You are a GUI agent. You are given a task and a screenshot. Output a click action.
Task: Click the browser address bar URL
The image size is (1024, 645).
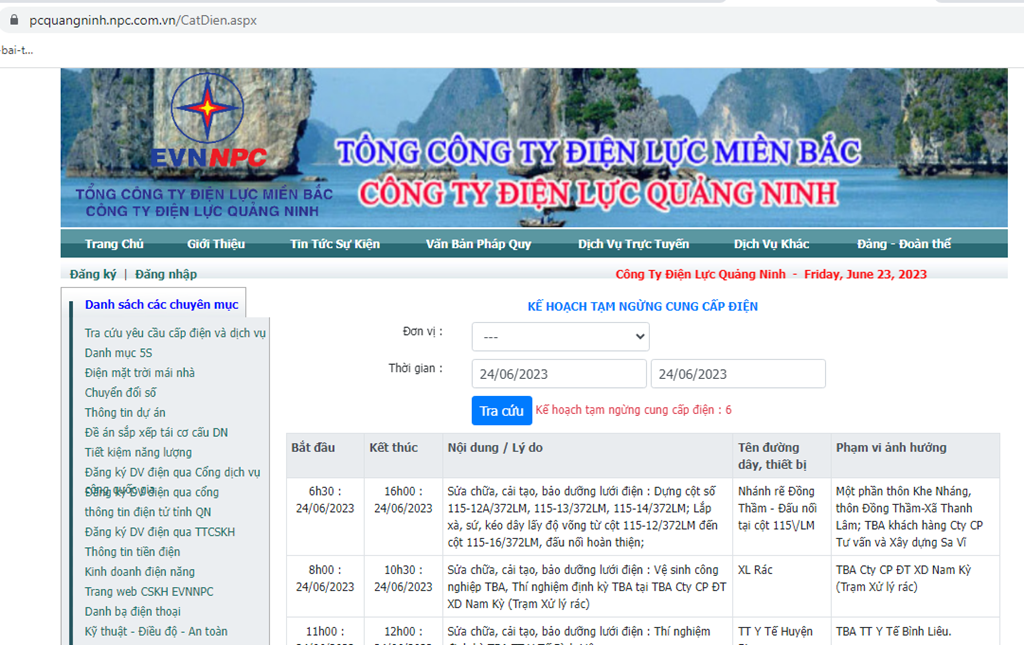(x=143, y=20)
